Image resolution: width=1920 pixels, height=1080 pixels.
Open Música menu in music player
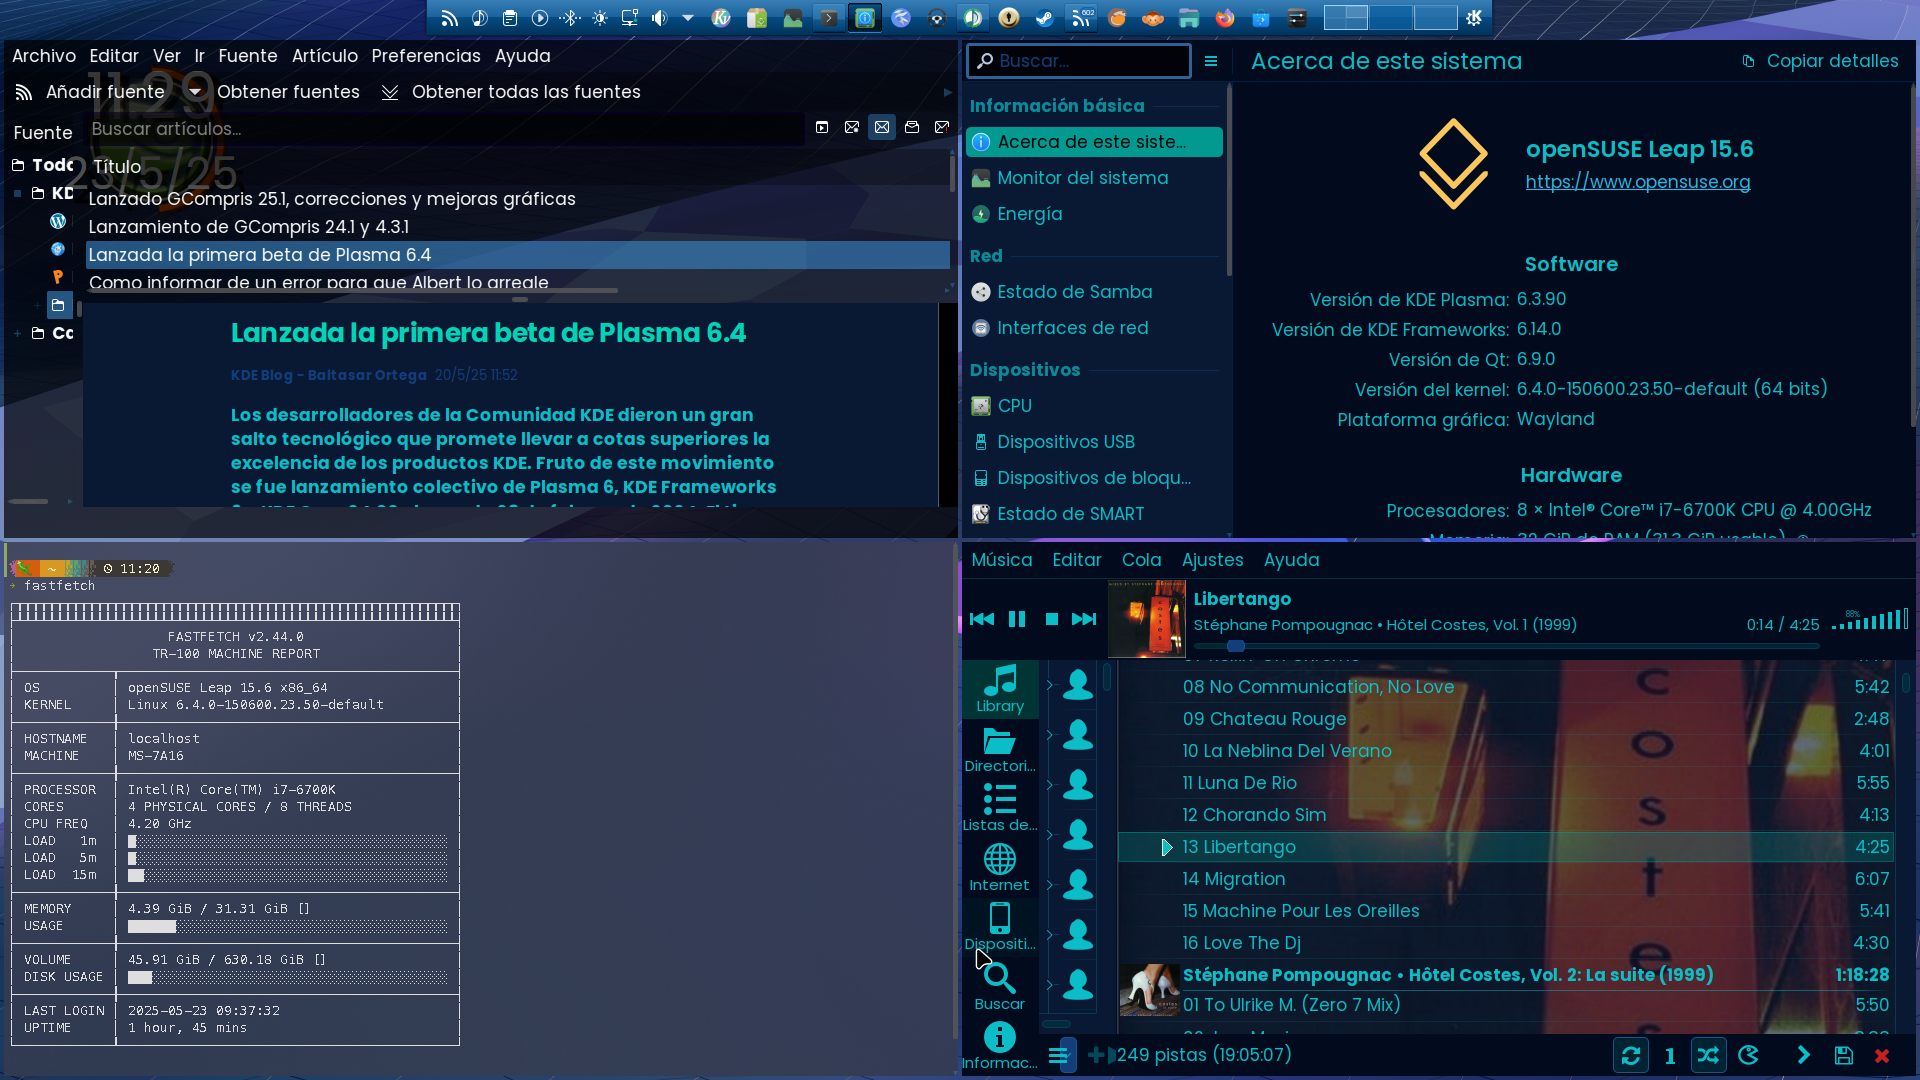tap(1002, 560)
